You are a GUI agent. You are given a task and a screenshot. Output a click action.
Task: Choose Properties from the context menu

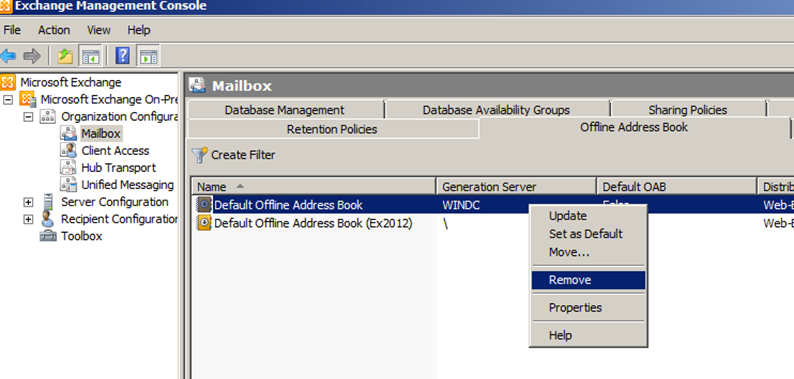588,308
